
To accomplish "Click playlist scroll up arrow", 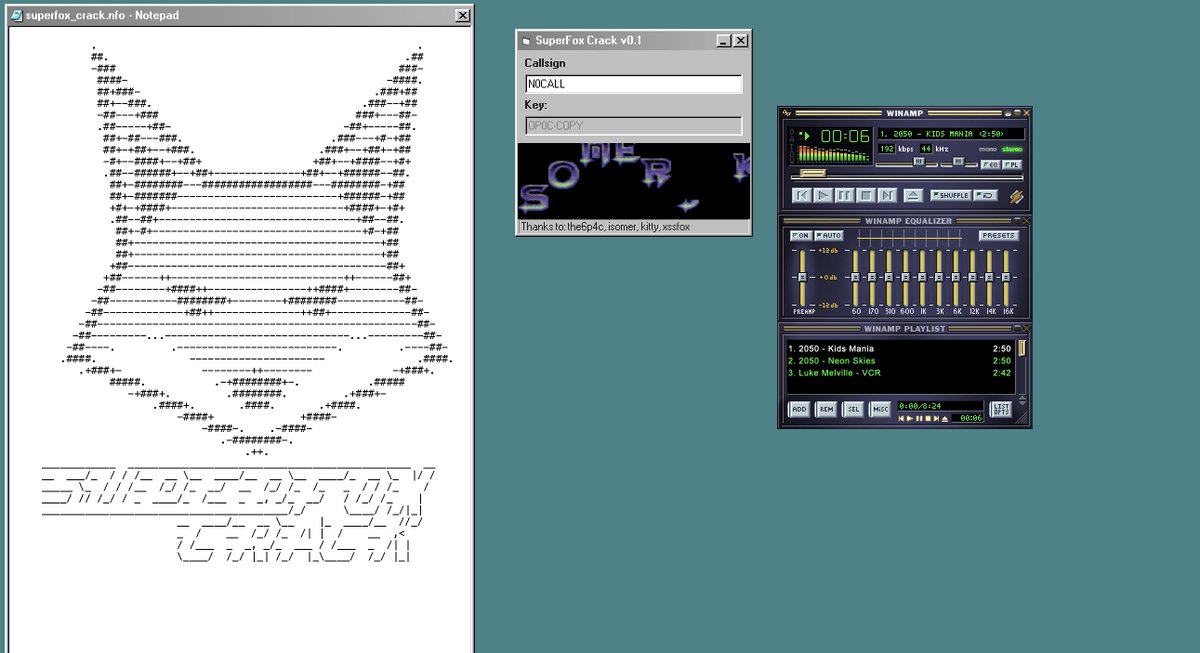I will pos(1022,397).
